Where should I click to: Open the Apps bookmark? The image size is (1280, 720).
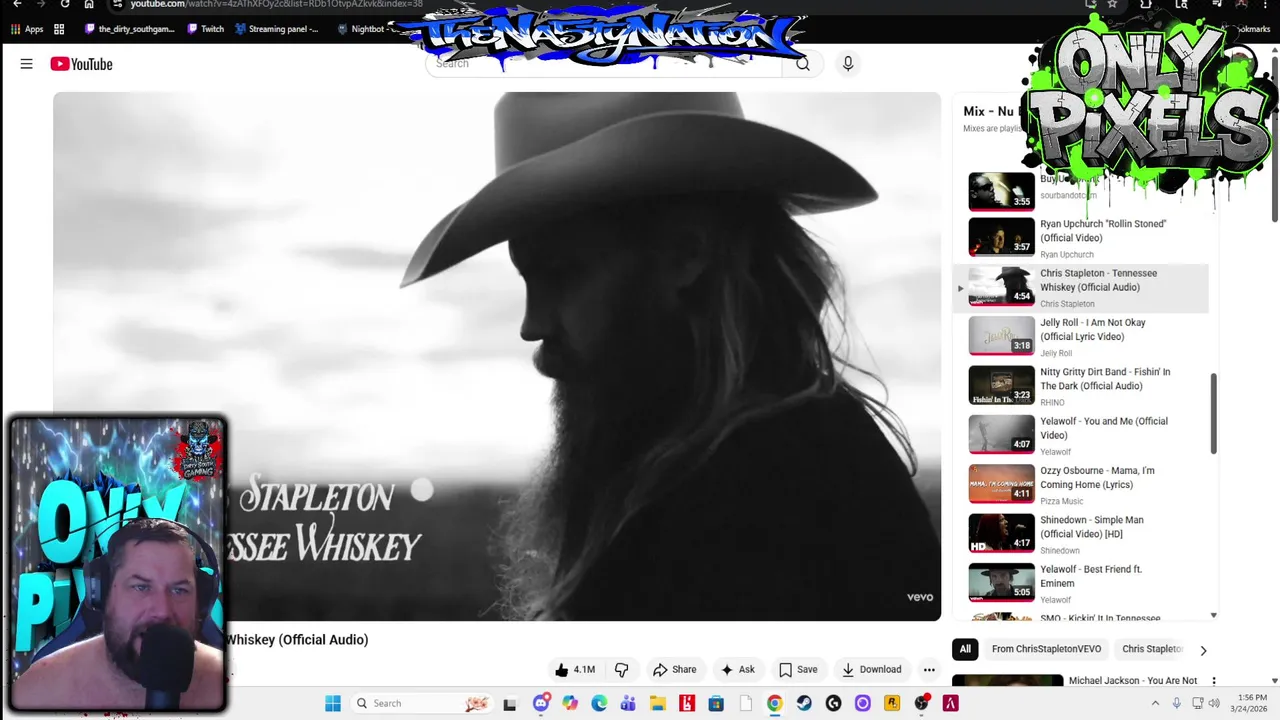click(27, 29)
